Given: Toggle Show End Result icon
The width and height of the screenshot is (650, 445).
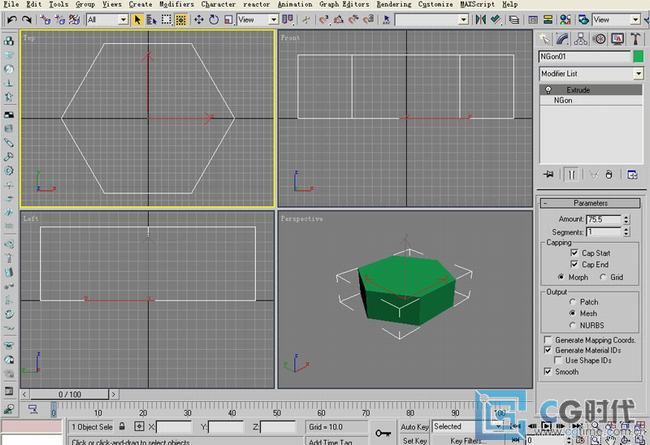Looking at the screenshot, I should click(572, 175).
